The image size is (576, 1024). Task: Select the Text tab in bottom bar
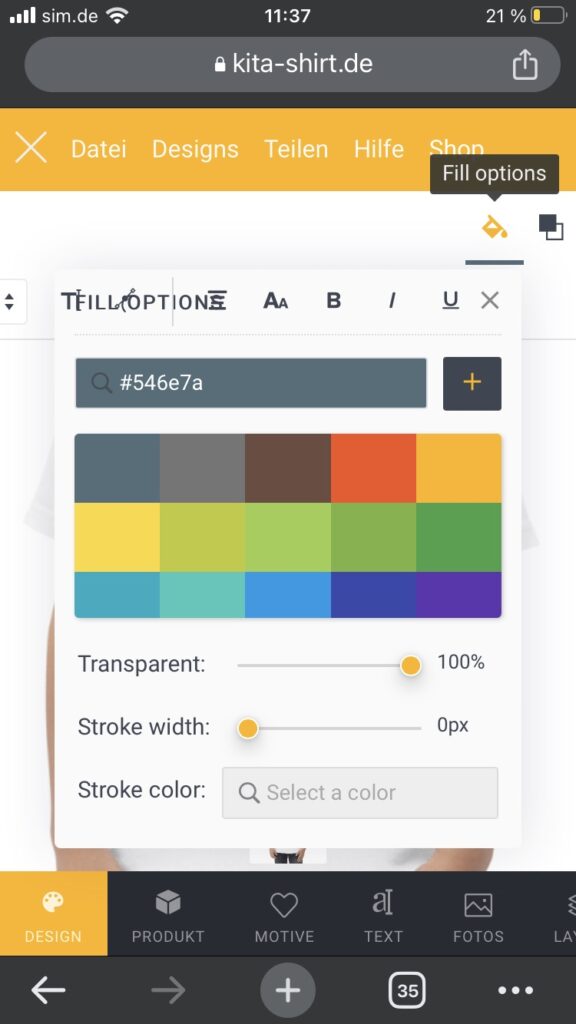tap(383, 914)
